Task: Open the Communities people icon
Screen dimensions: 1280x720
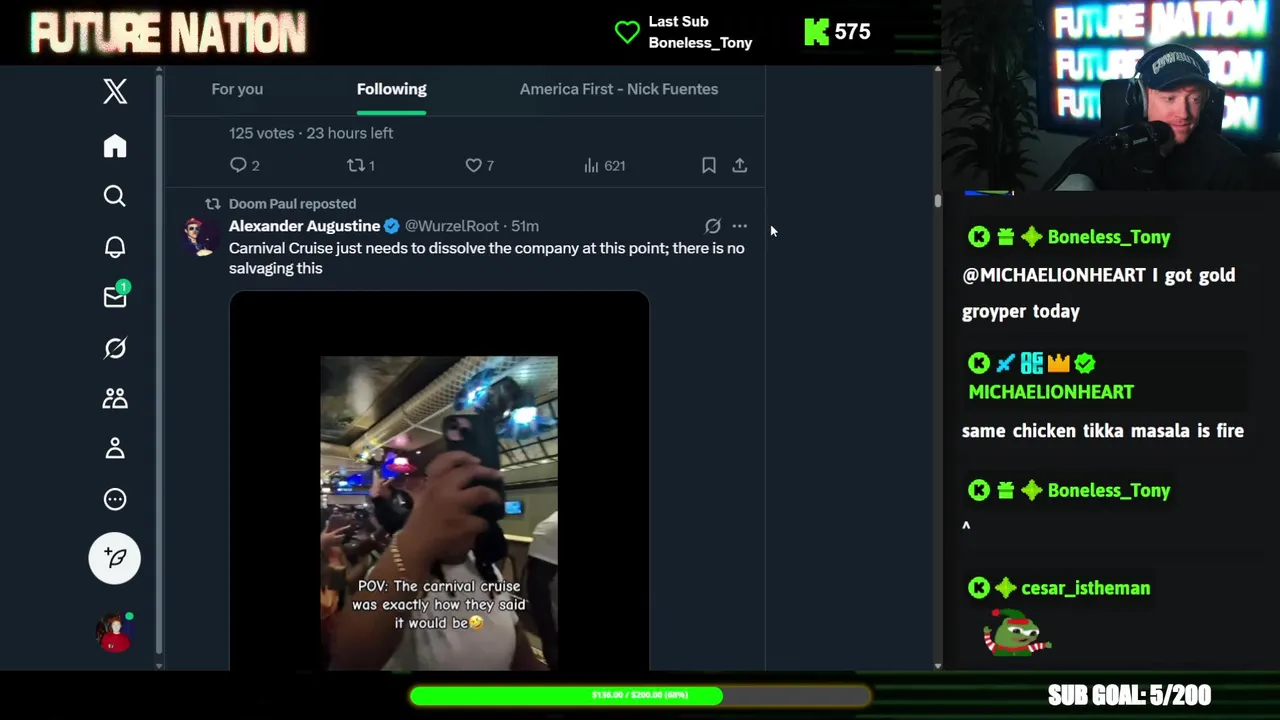Action: coord(115,398)
